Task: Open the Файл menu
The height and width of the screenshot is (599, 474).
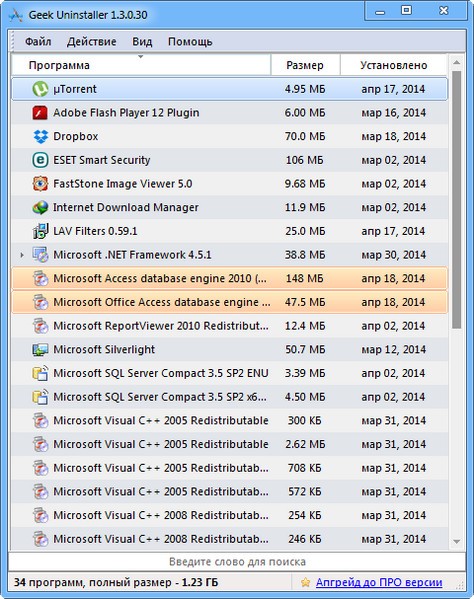Action: (x=38, y=42)
